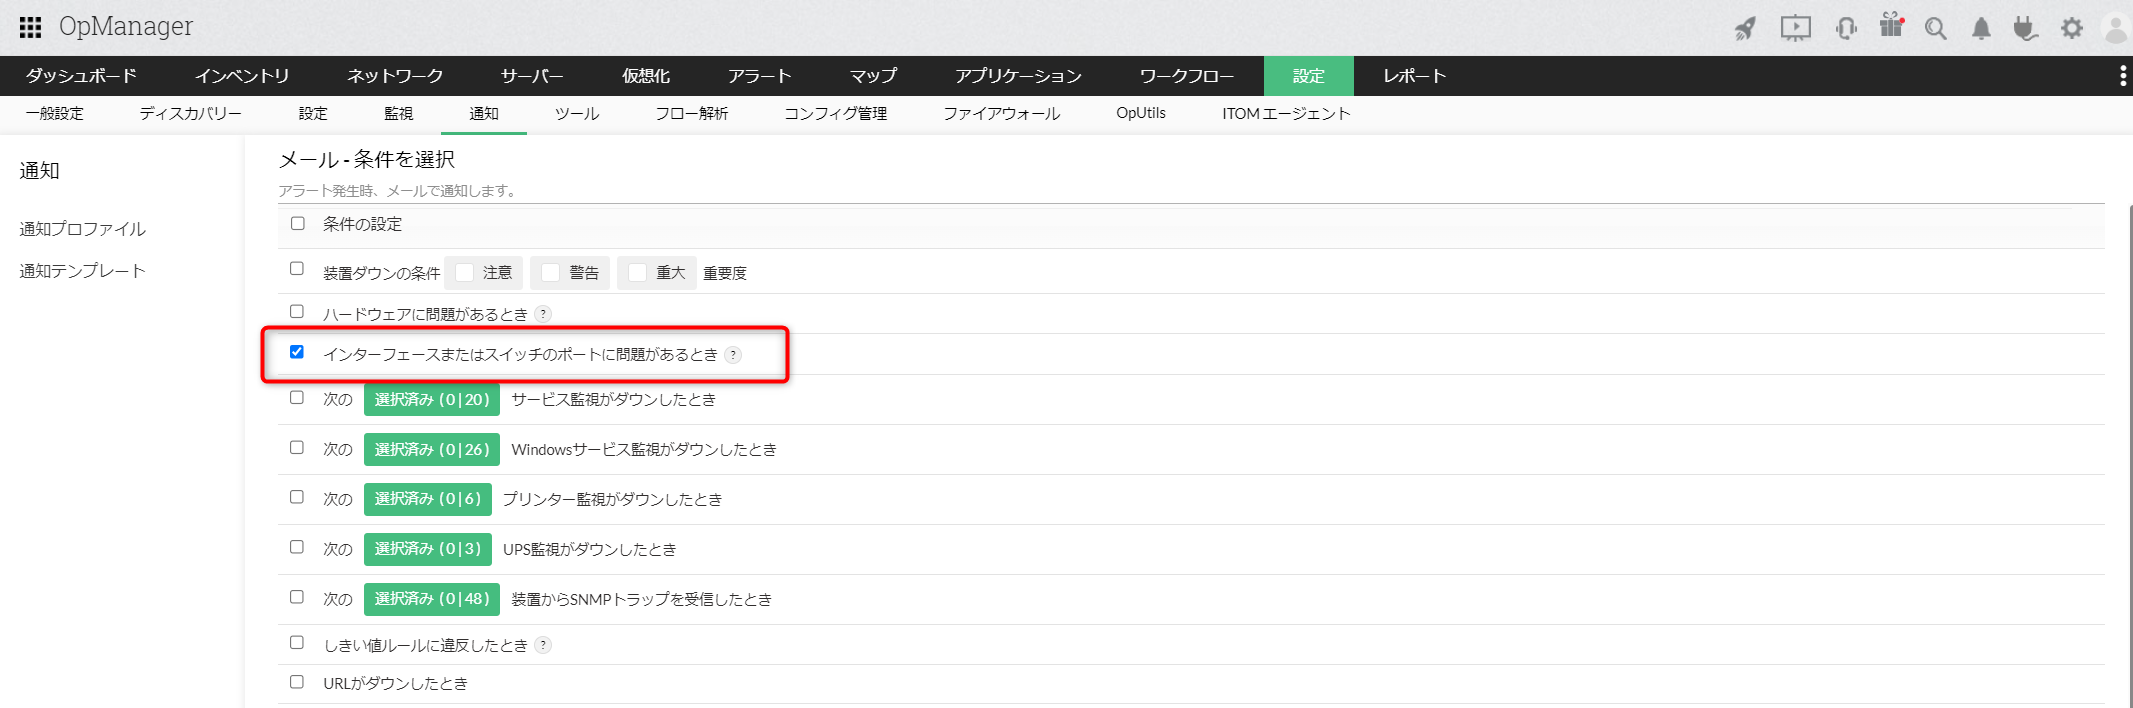Select the 重大 severity button
The height and width of the screenshot is (708, 2133).
tap(657, 272)
